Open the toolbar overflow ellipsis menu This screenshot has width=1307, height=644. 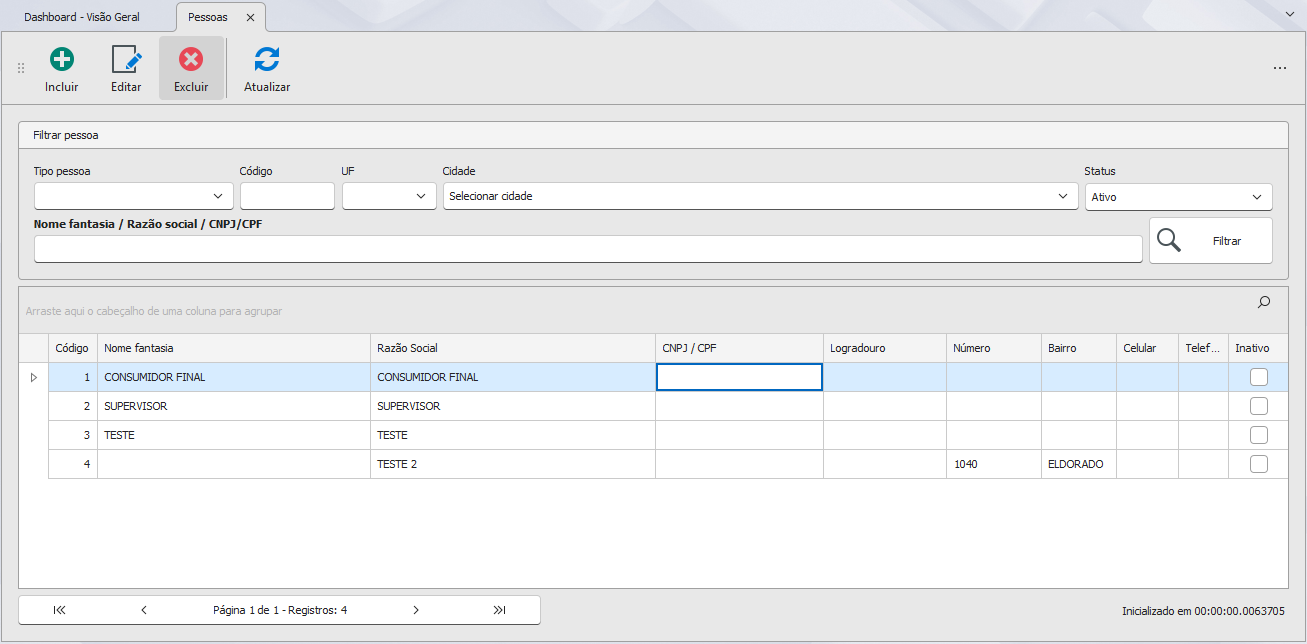(x=1280, y=68)
